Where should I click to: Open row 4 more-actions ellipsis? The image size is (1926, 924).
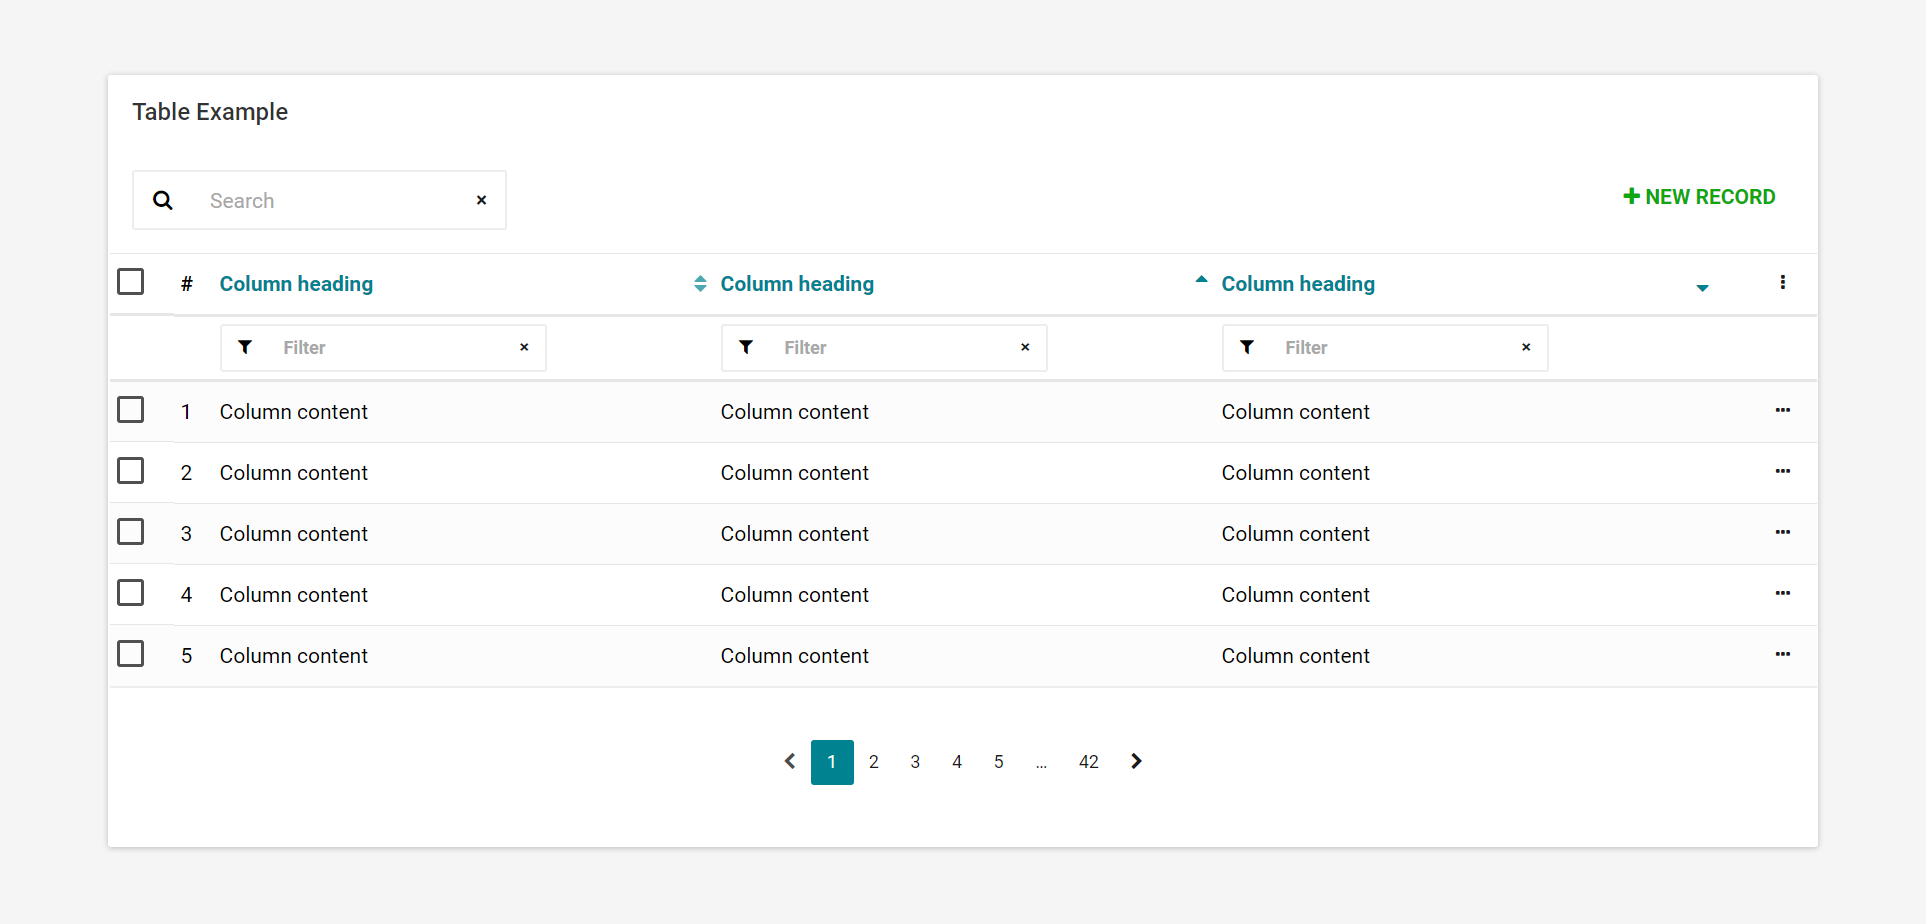1782,594
